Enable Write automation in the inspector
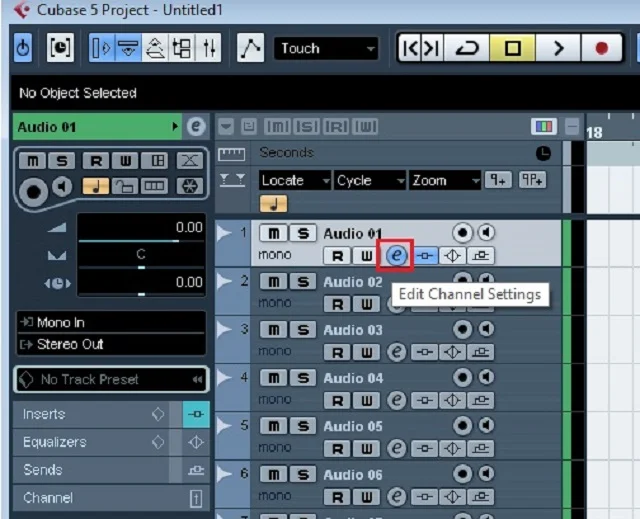Viewport: 640px width, 519px height. pyautogui.click(x=125, y=161)
